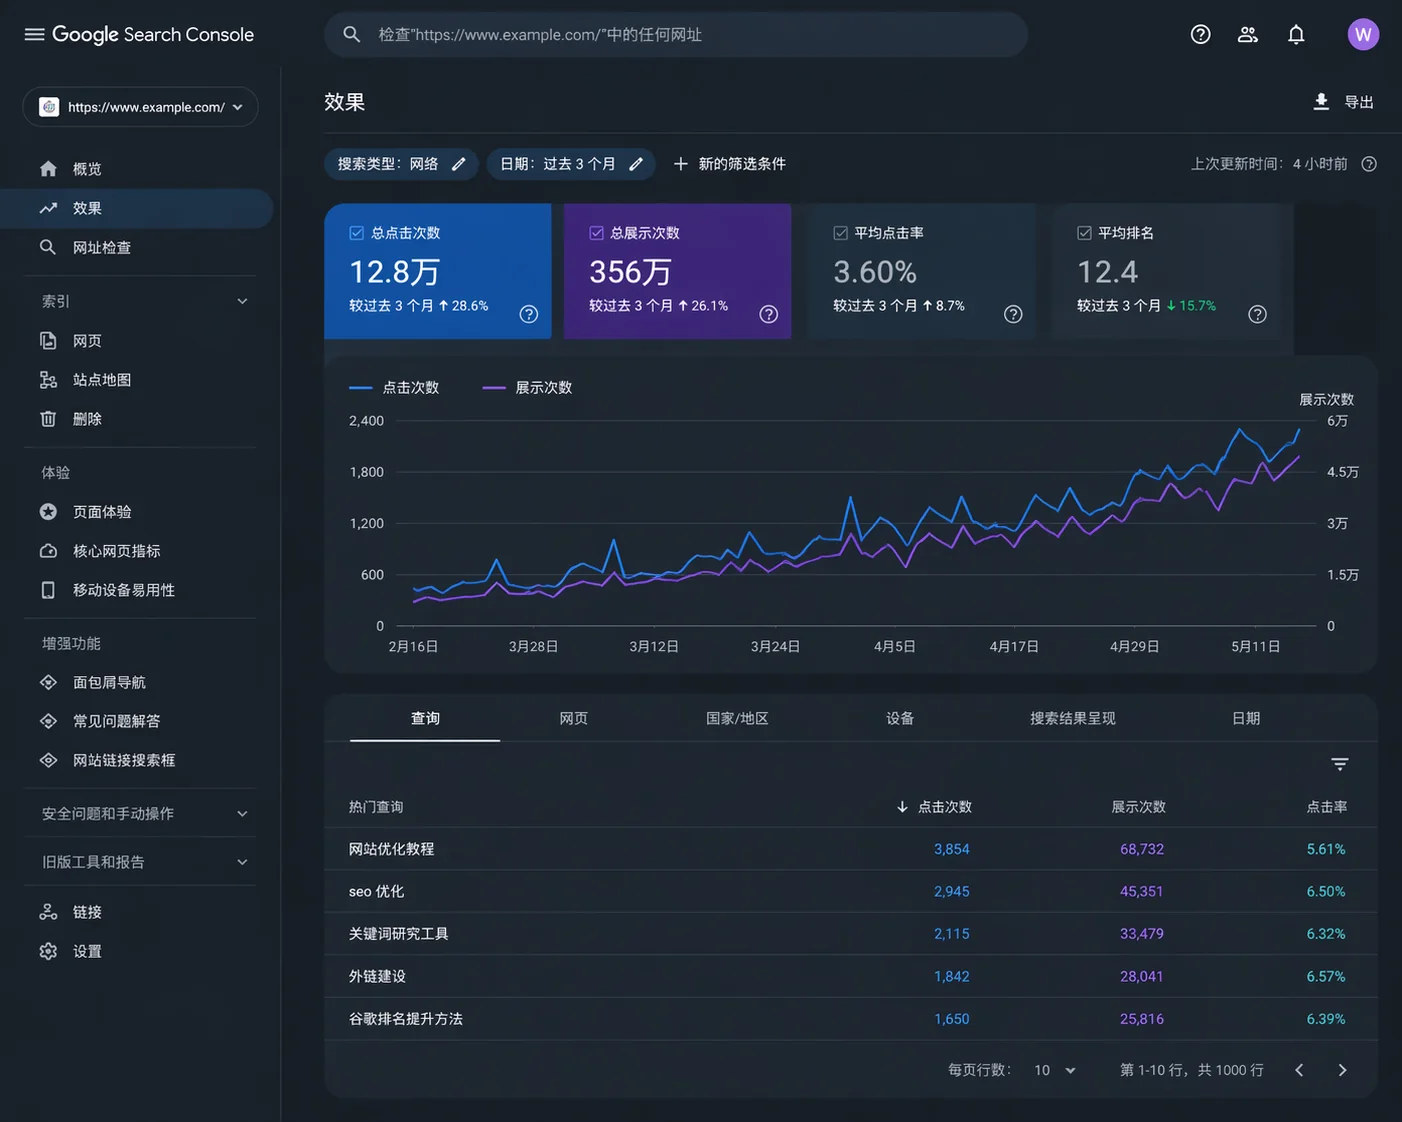Add 新的筛选条件 filter
1402x1122 pixels.
[x=729, y=163]
